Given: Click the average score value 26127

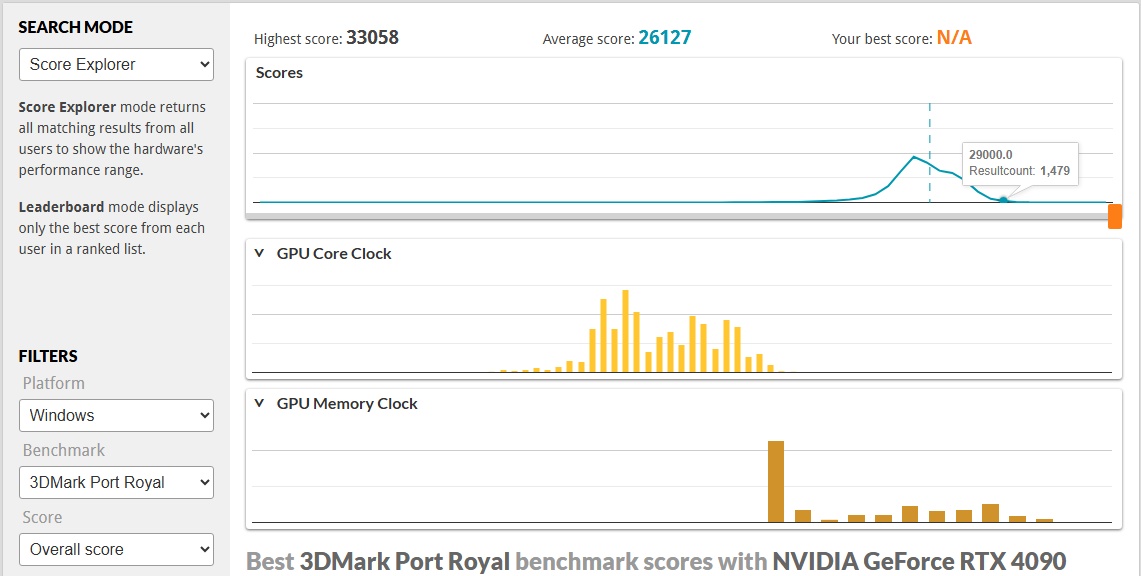Looking at the screenshot, I should coord(664,38).
